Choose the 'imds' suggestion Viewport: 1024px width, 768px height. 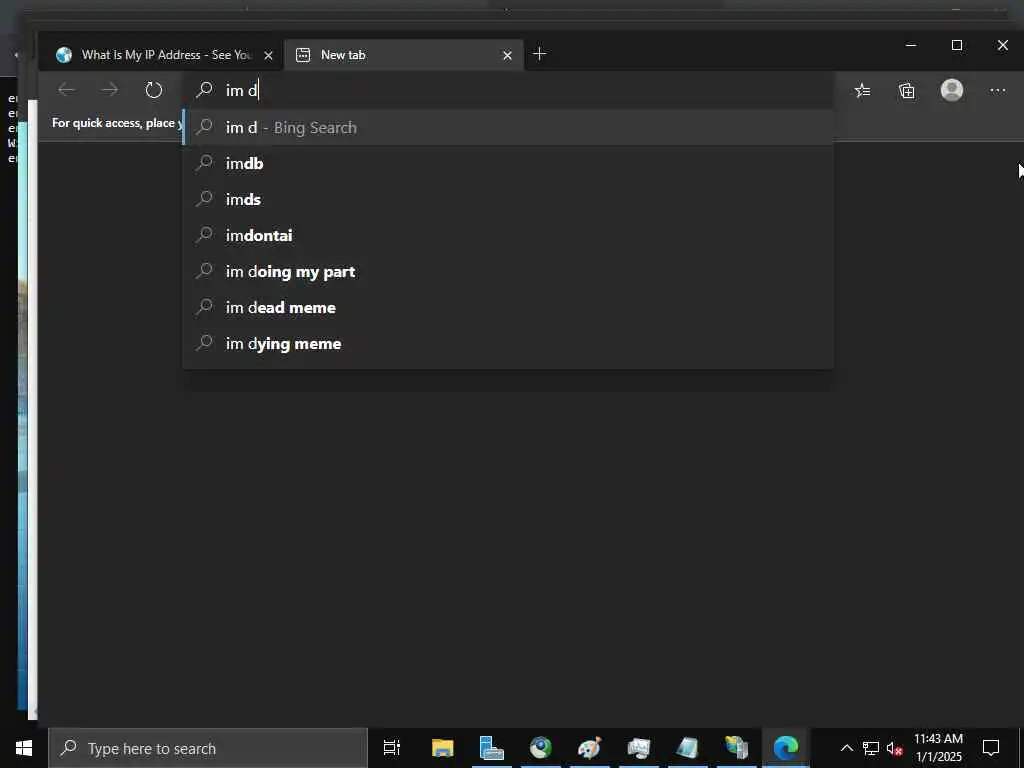(507, 199)
